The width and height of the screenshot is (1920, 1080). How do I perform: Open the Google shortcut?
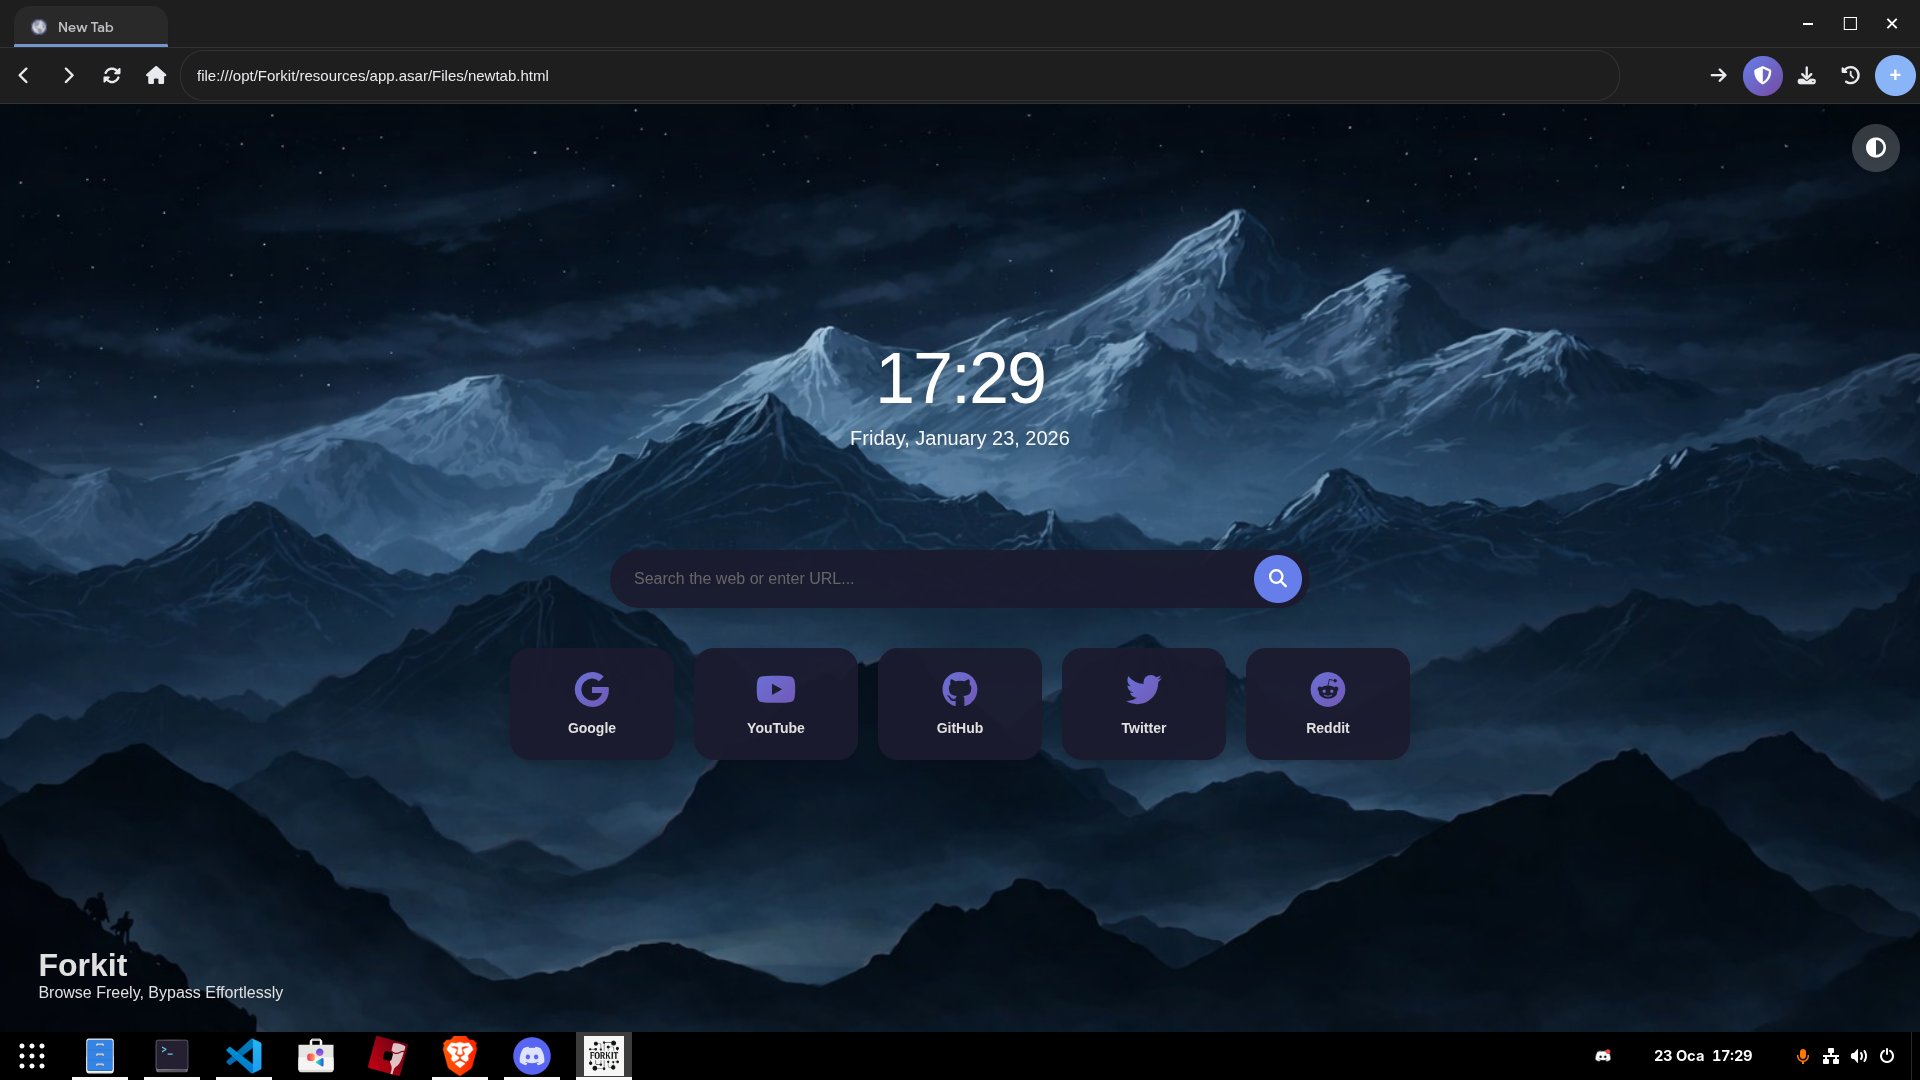click(591, 703)
